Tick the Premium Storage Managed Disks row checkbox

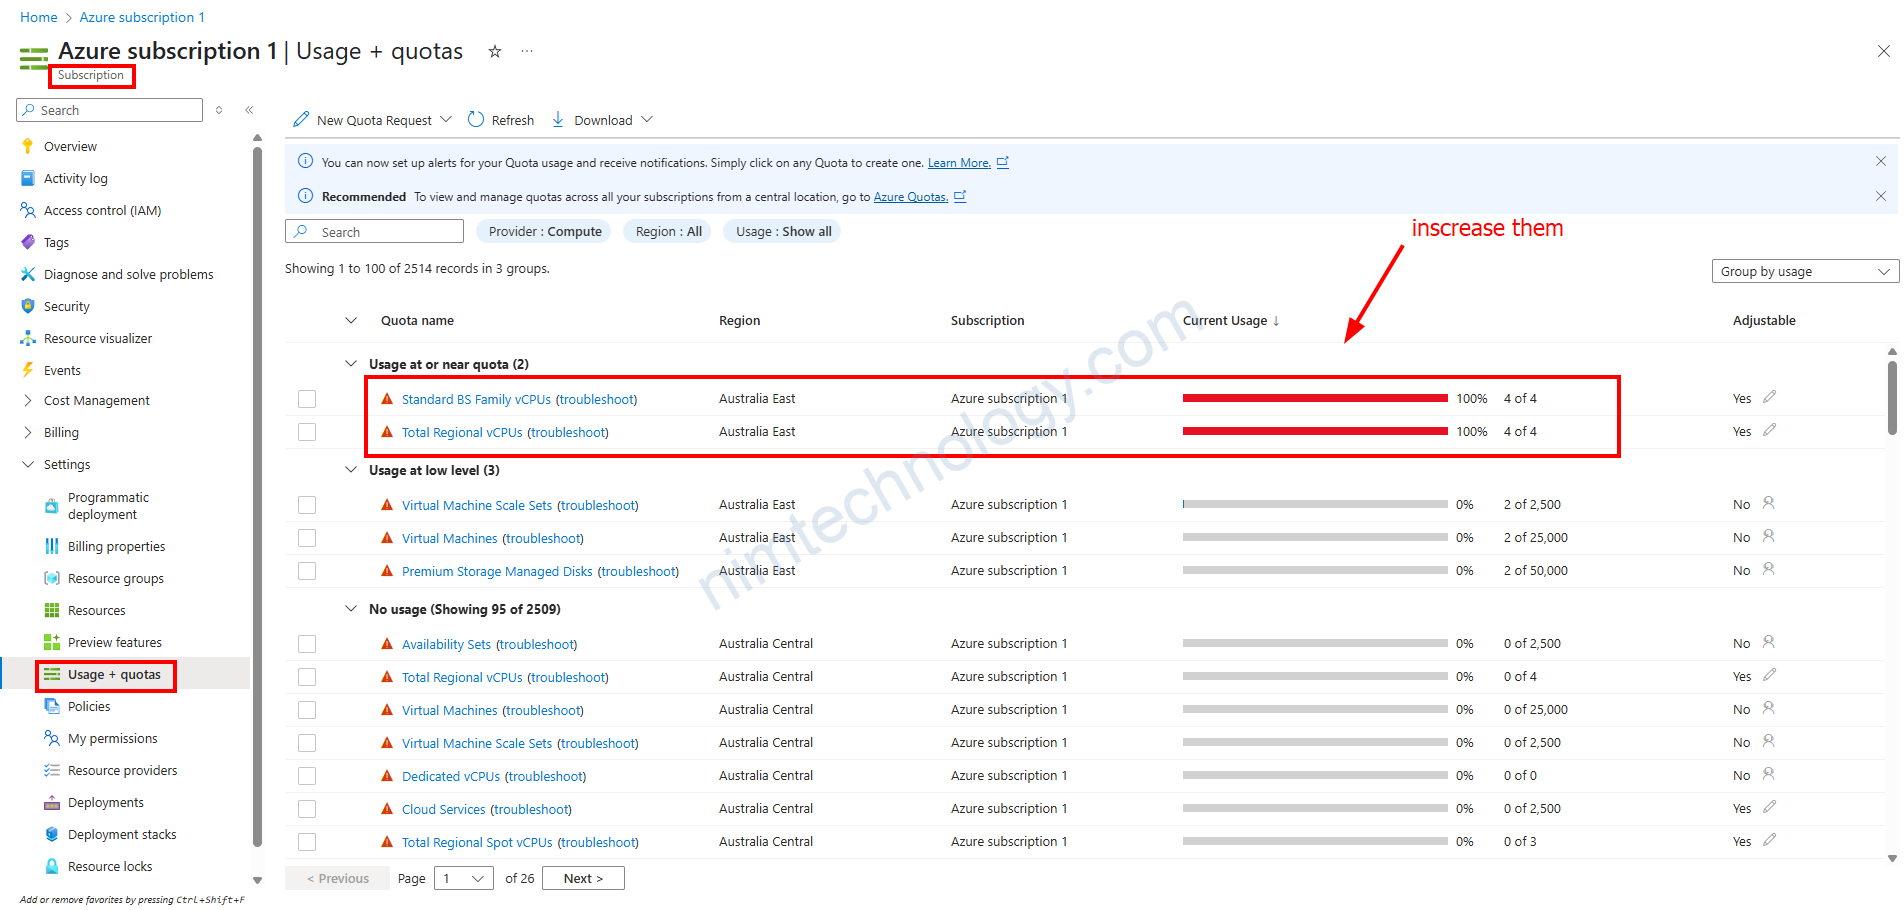[307, 571]
